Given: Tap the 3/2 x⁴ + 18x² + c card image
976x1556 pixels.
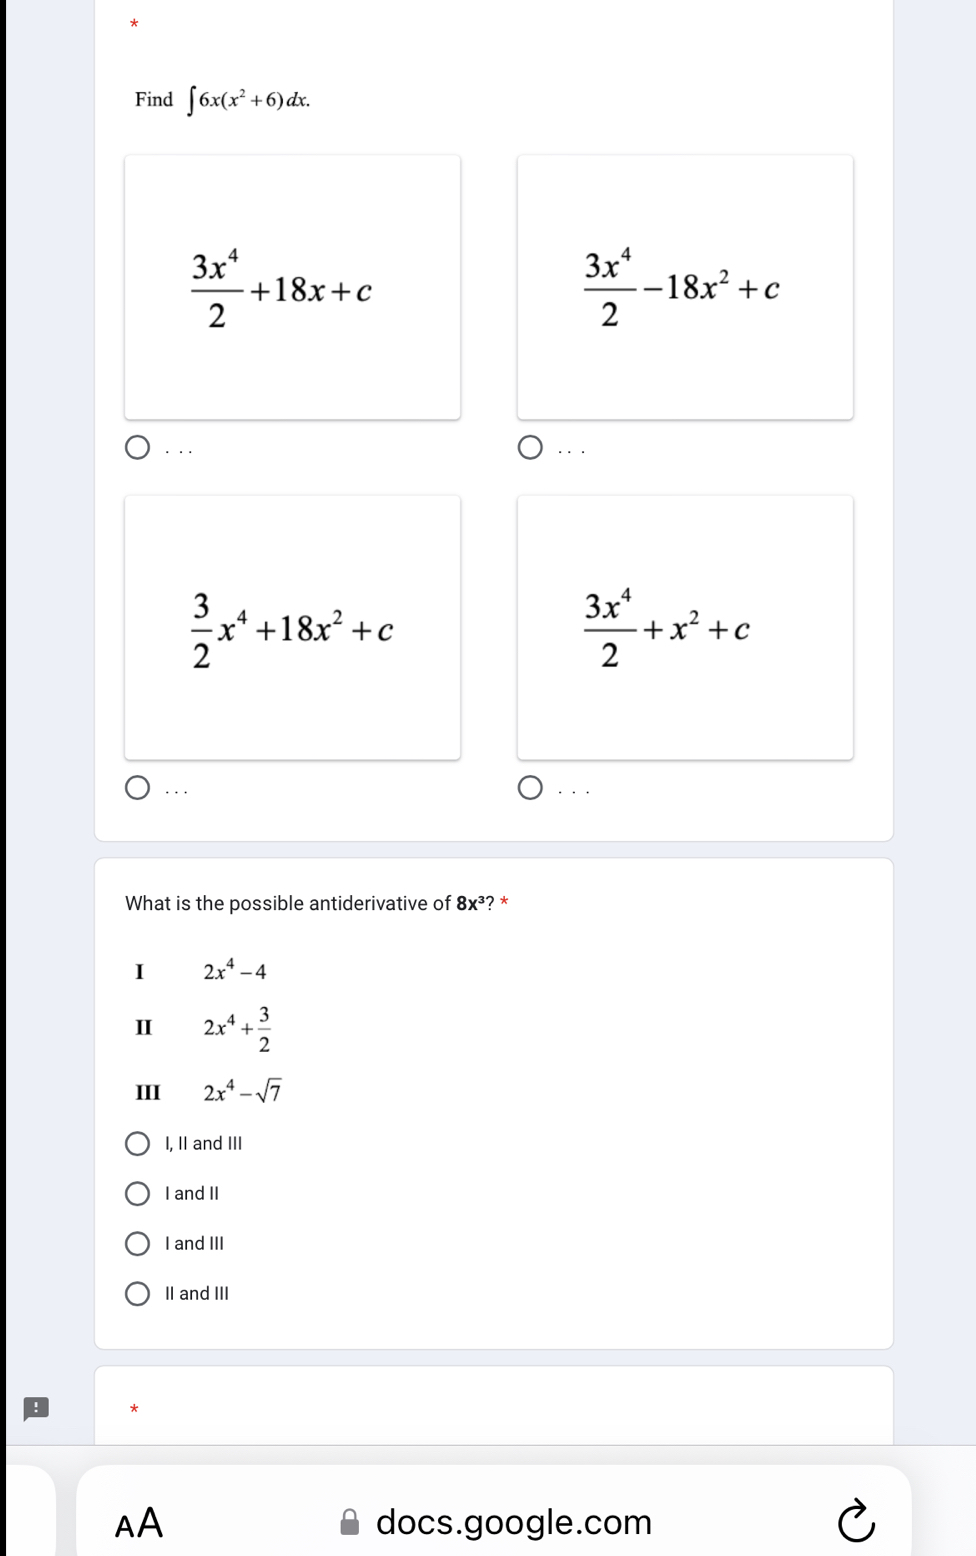Looking at the screenshot, I should [x=293, y=629].
